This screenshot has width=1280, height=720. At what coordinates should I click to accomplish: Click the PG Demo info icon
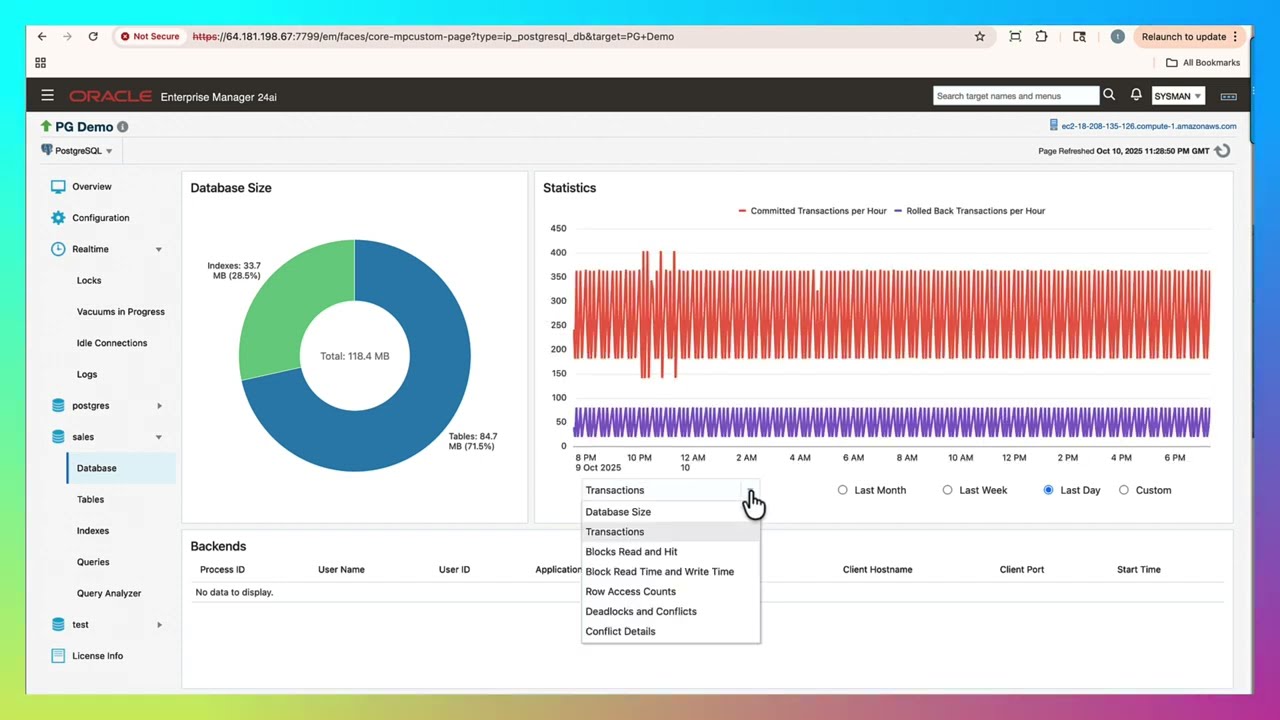122,126
